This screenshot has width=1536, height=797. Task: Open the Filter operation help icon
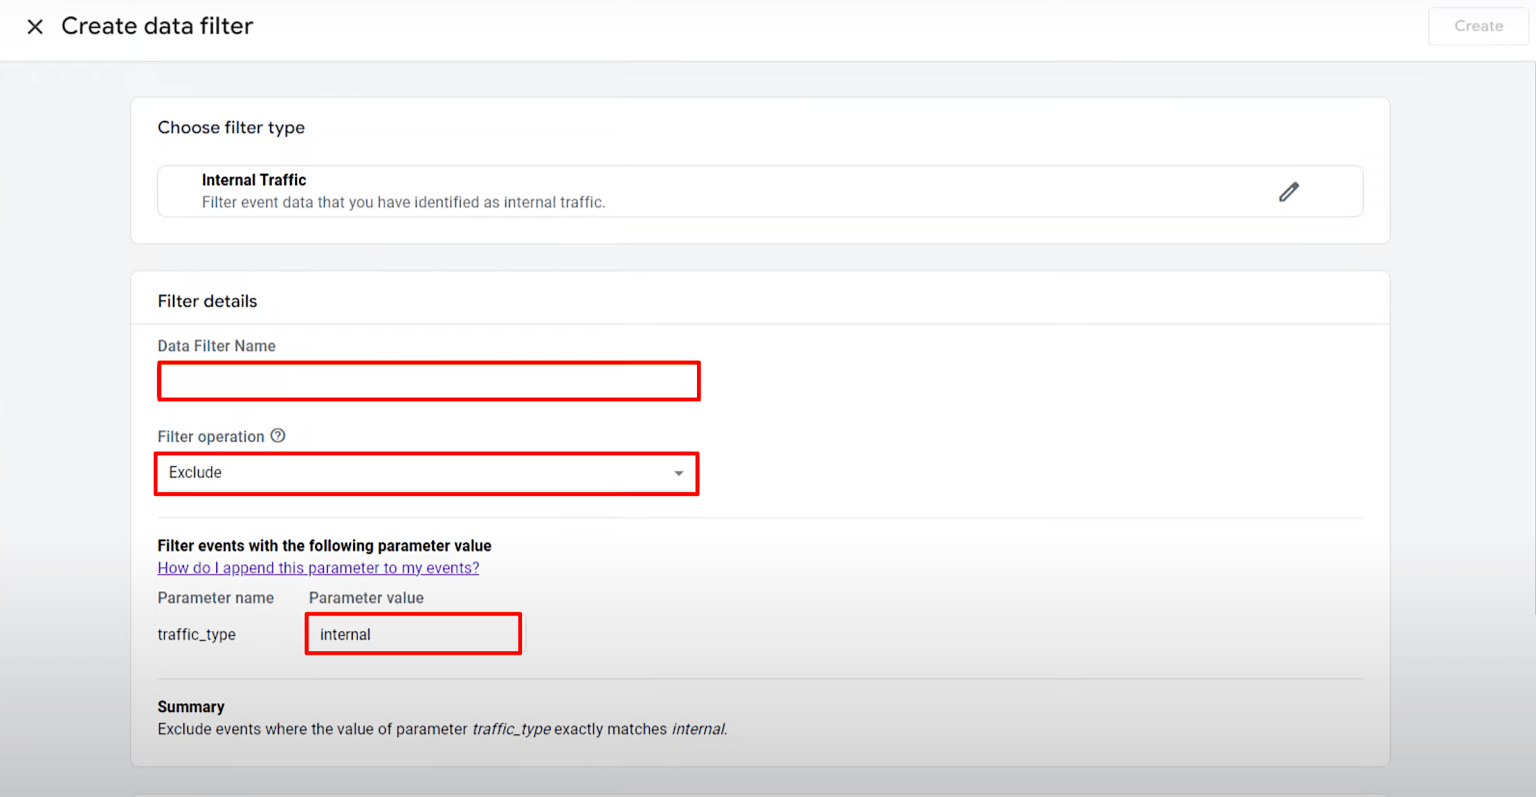coord(278,436)
